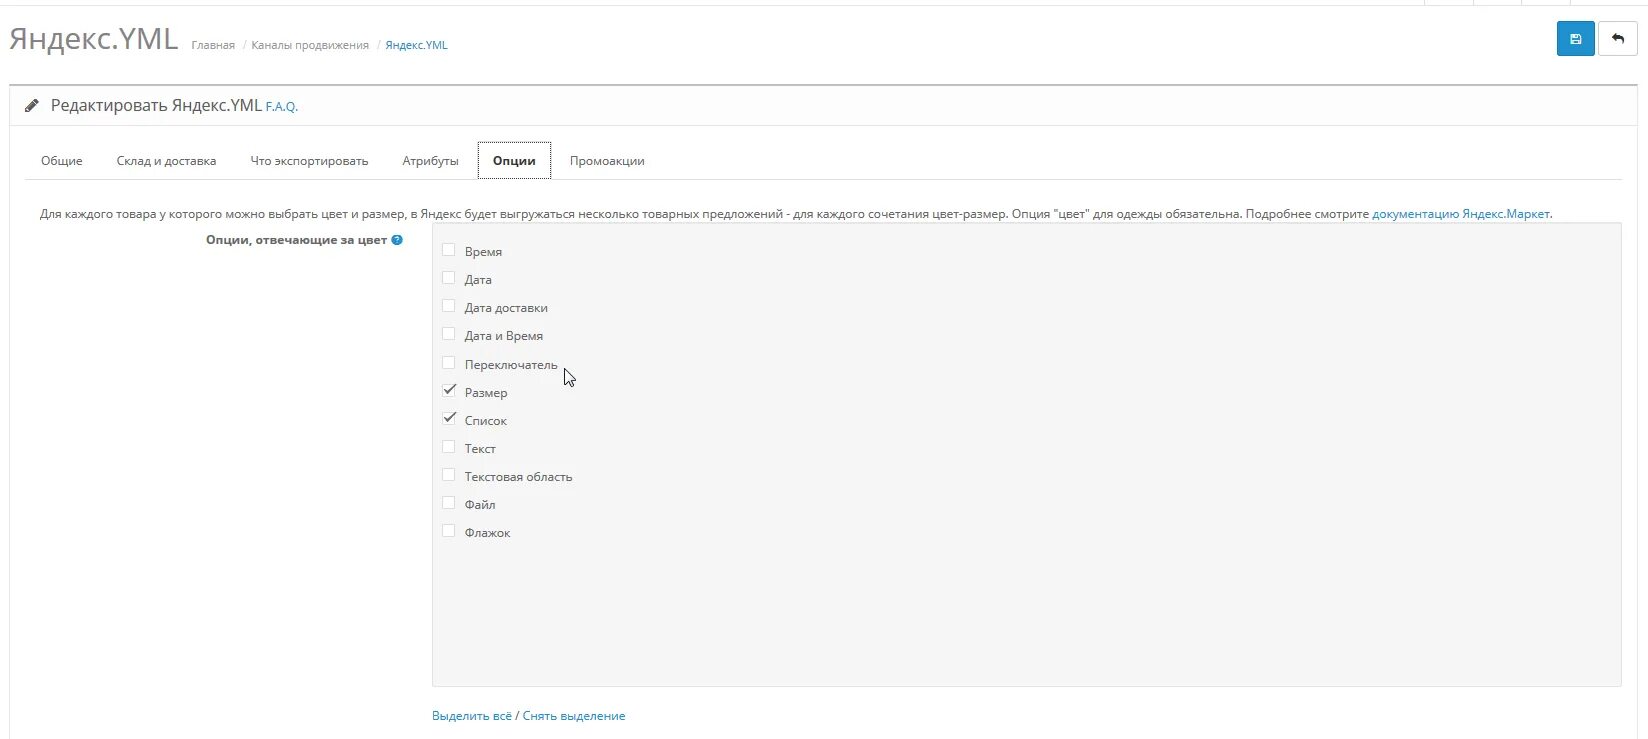The width and height of the screenshot is (1648, 739).
Task: Open the документацию Яндекс.Маркет link
Action: 1460,214
